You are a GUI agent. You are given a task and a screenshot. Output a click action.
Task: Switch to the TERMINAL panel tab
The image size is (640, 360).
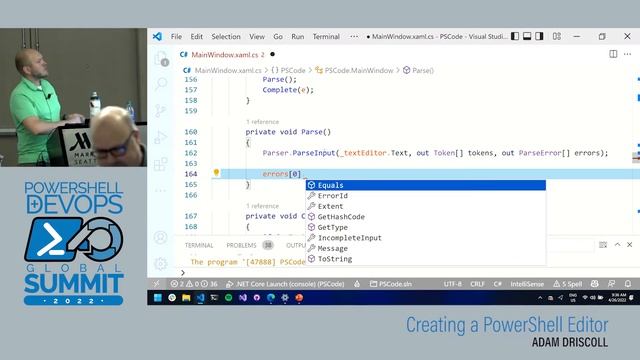199,245
